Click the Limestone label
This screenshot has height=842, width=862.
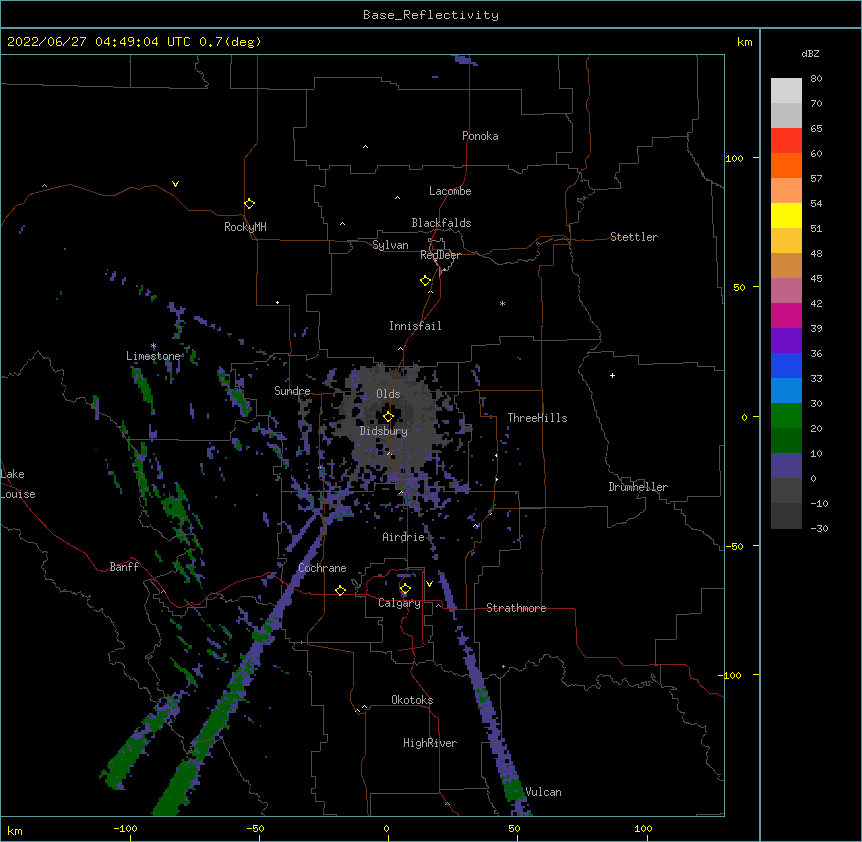153,356
